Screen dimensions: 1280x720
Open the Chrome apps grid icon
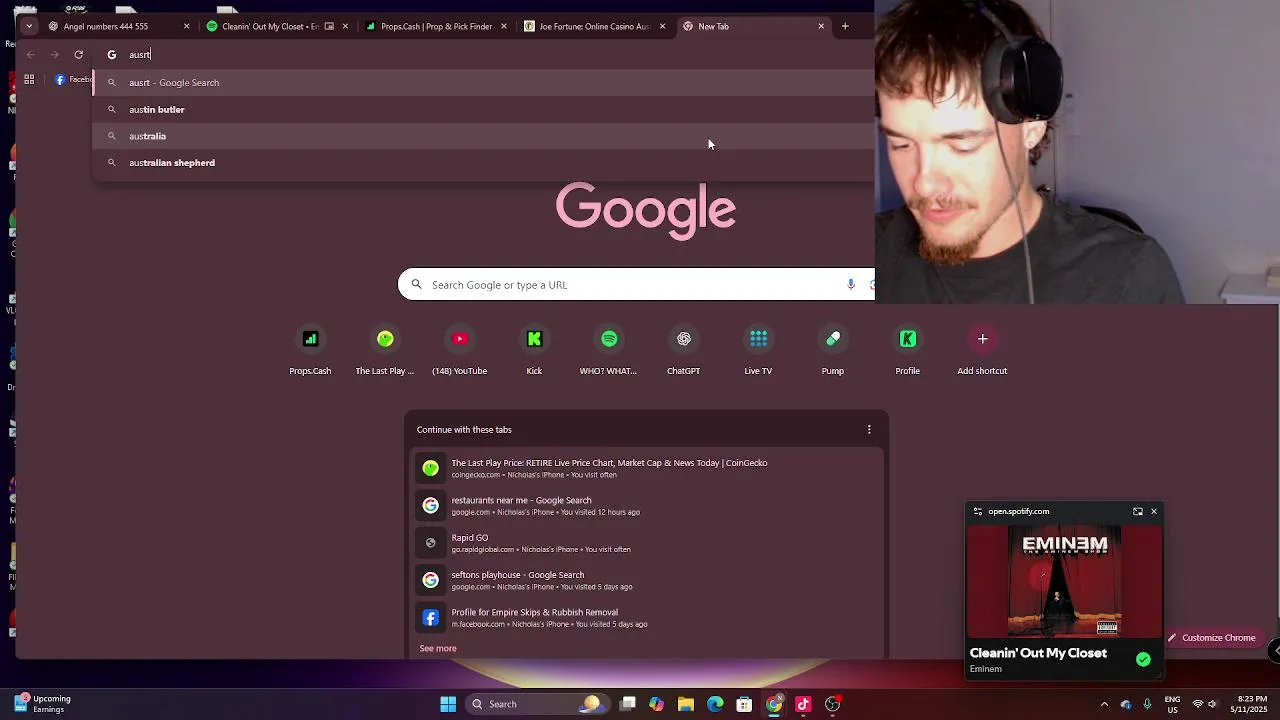(29, 79)
